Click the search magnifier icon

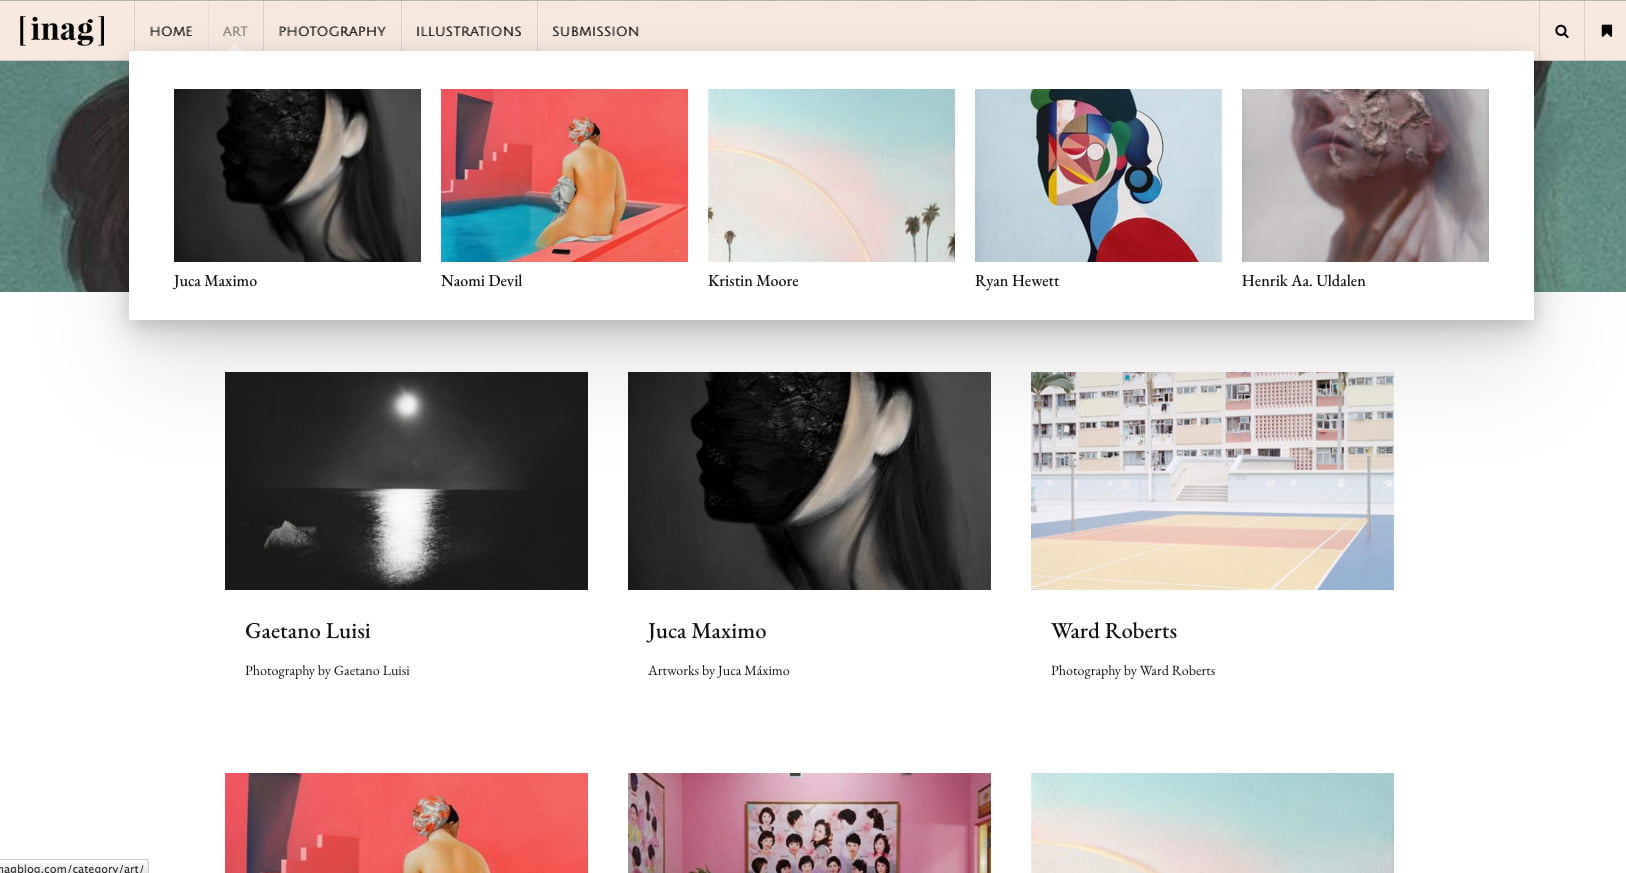1561,31
